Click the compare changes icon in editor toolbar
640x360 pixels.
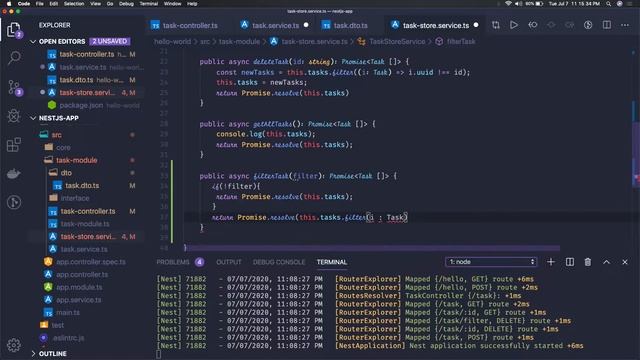pyautogui.click(x=496, y=25)
